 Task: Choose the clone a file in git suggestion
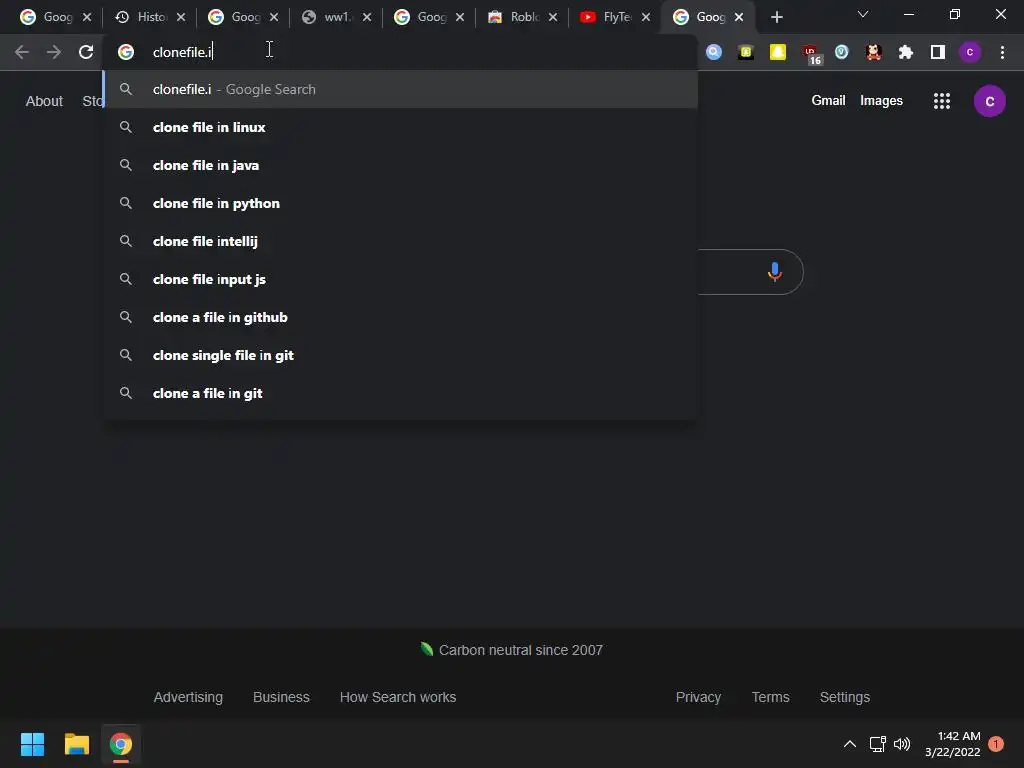[x=400, y=393]
